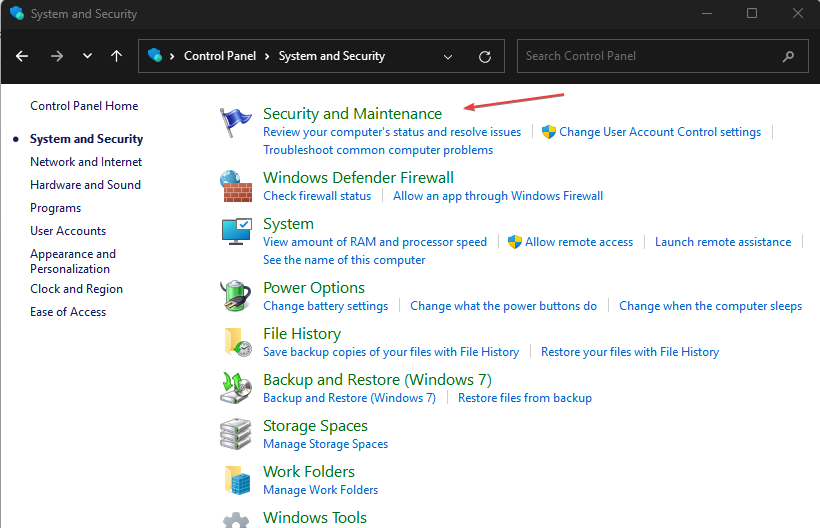
Task: Open Programs category in the sidebar
Action: point(55,208)
